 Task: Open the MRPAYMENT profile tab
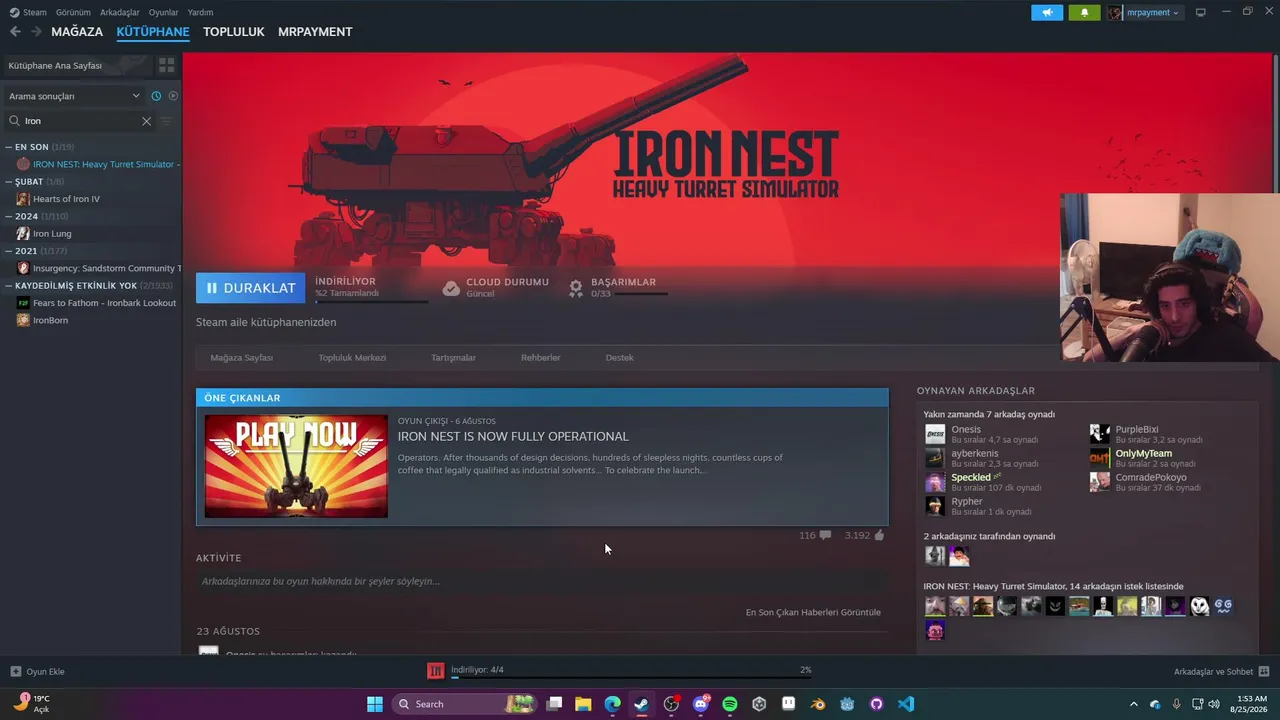pyautogui.click(x=315, y=32)
